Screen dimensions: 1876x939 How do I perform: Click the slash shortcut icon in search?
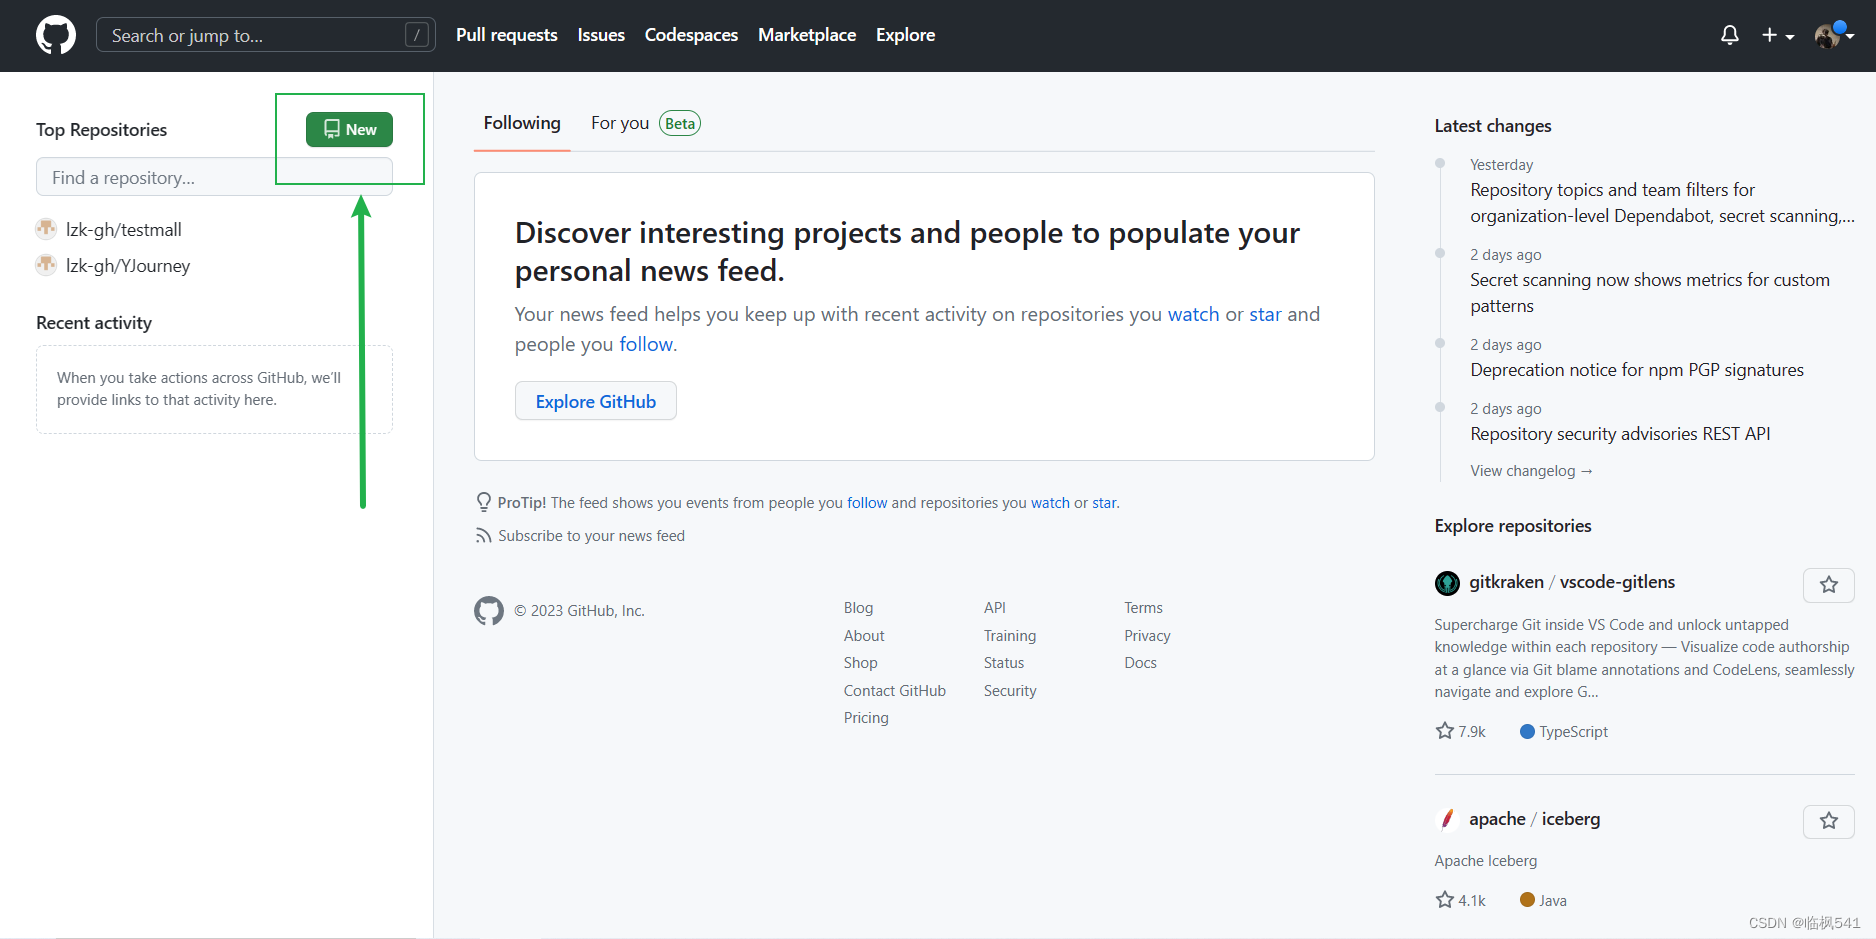click(x=417, y=35)
